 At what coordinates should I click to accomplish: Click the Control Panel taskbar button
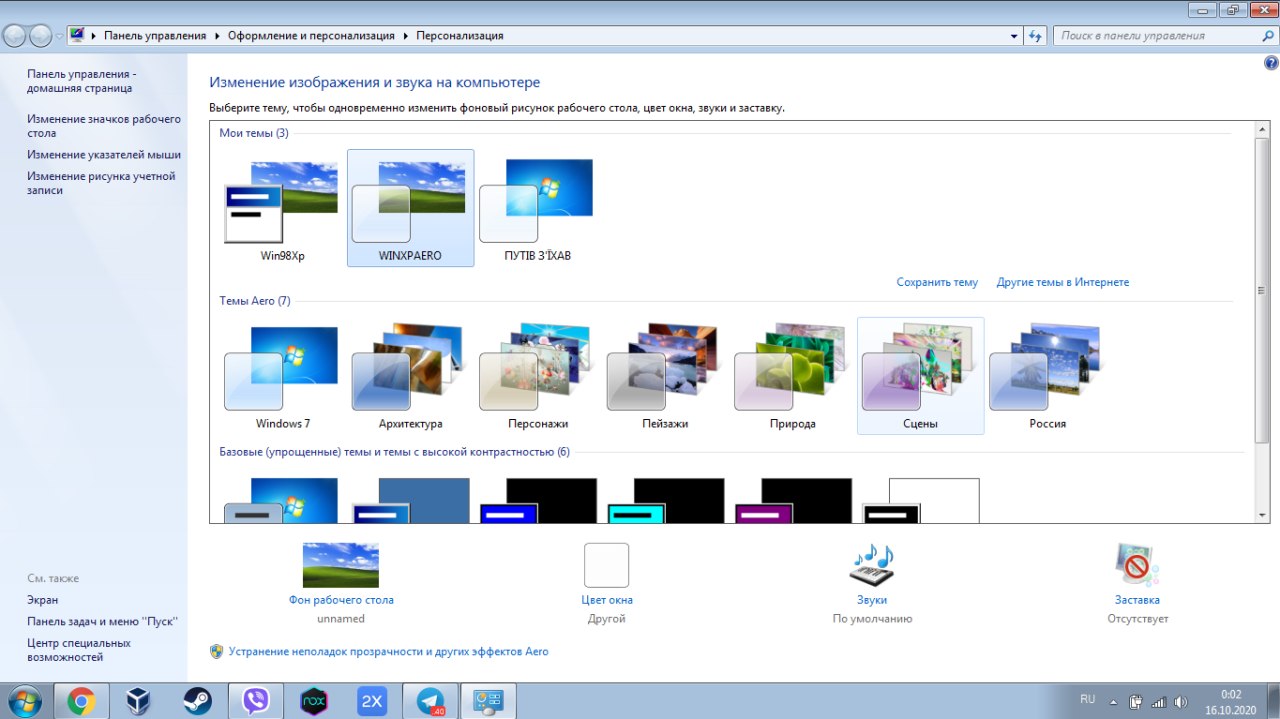point(488,701)
